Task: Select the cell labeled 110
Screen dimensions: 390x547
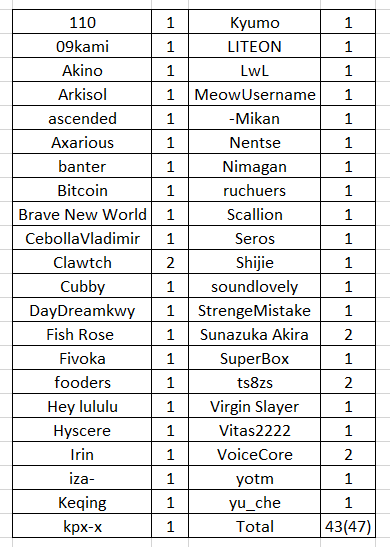Action: tap(82, 22)
